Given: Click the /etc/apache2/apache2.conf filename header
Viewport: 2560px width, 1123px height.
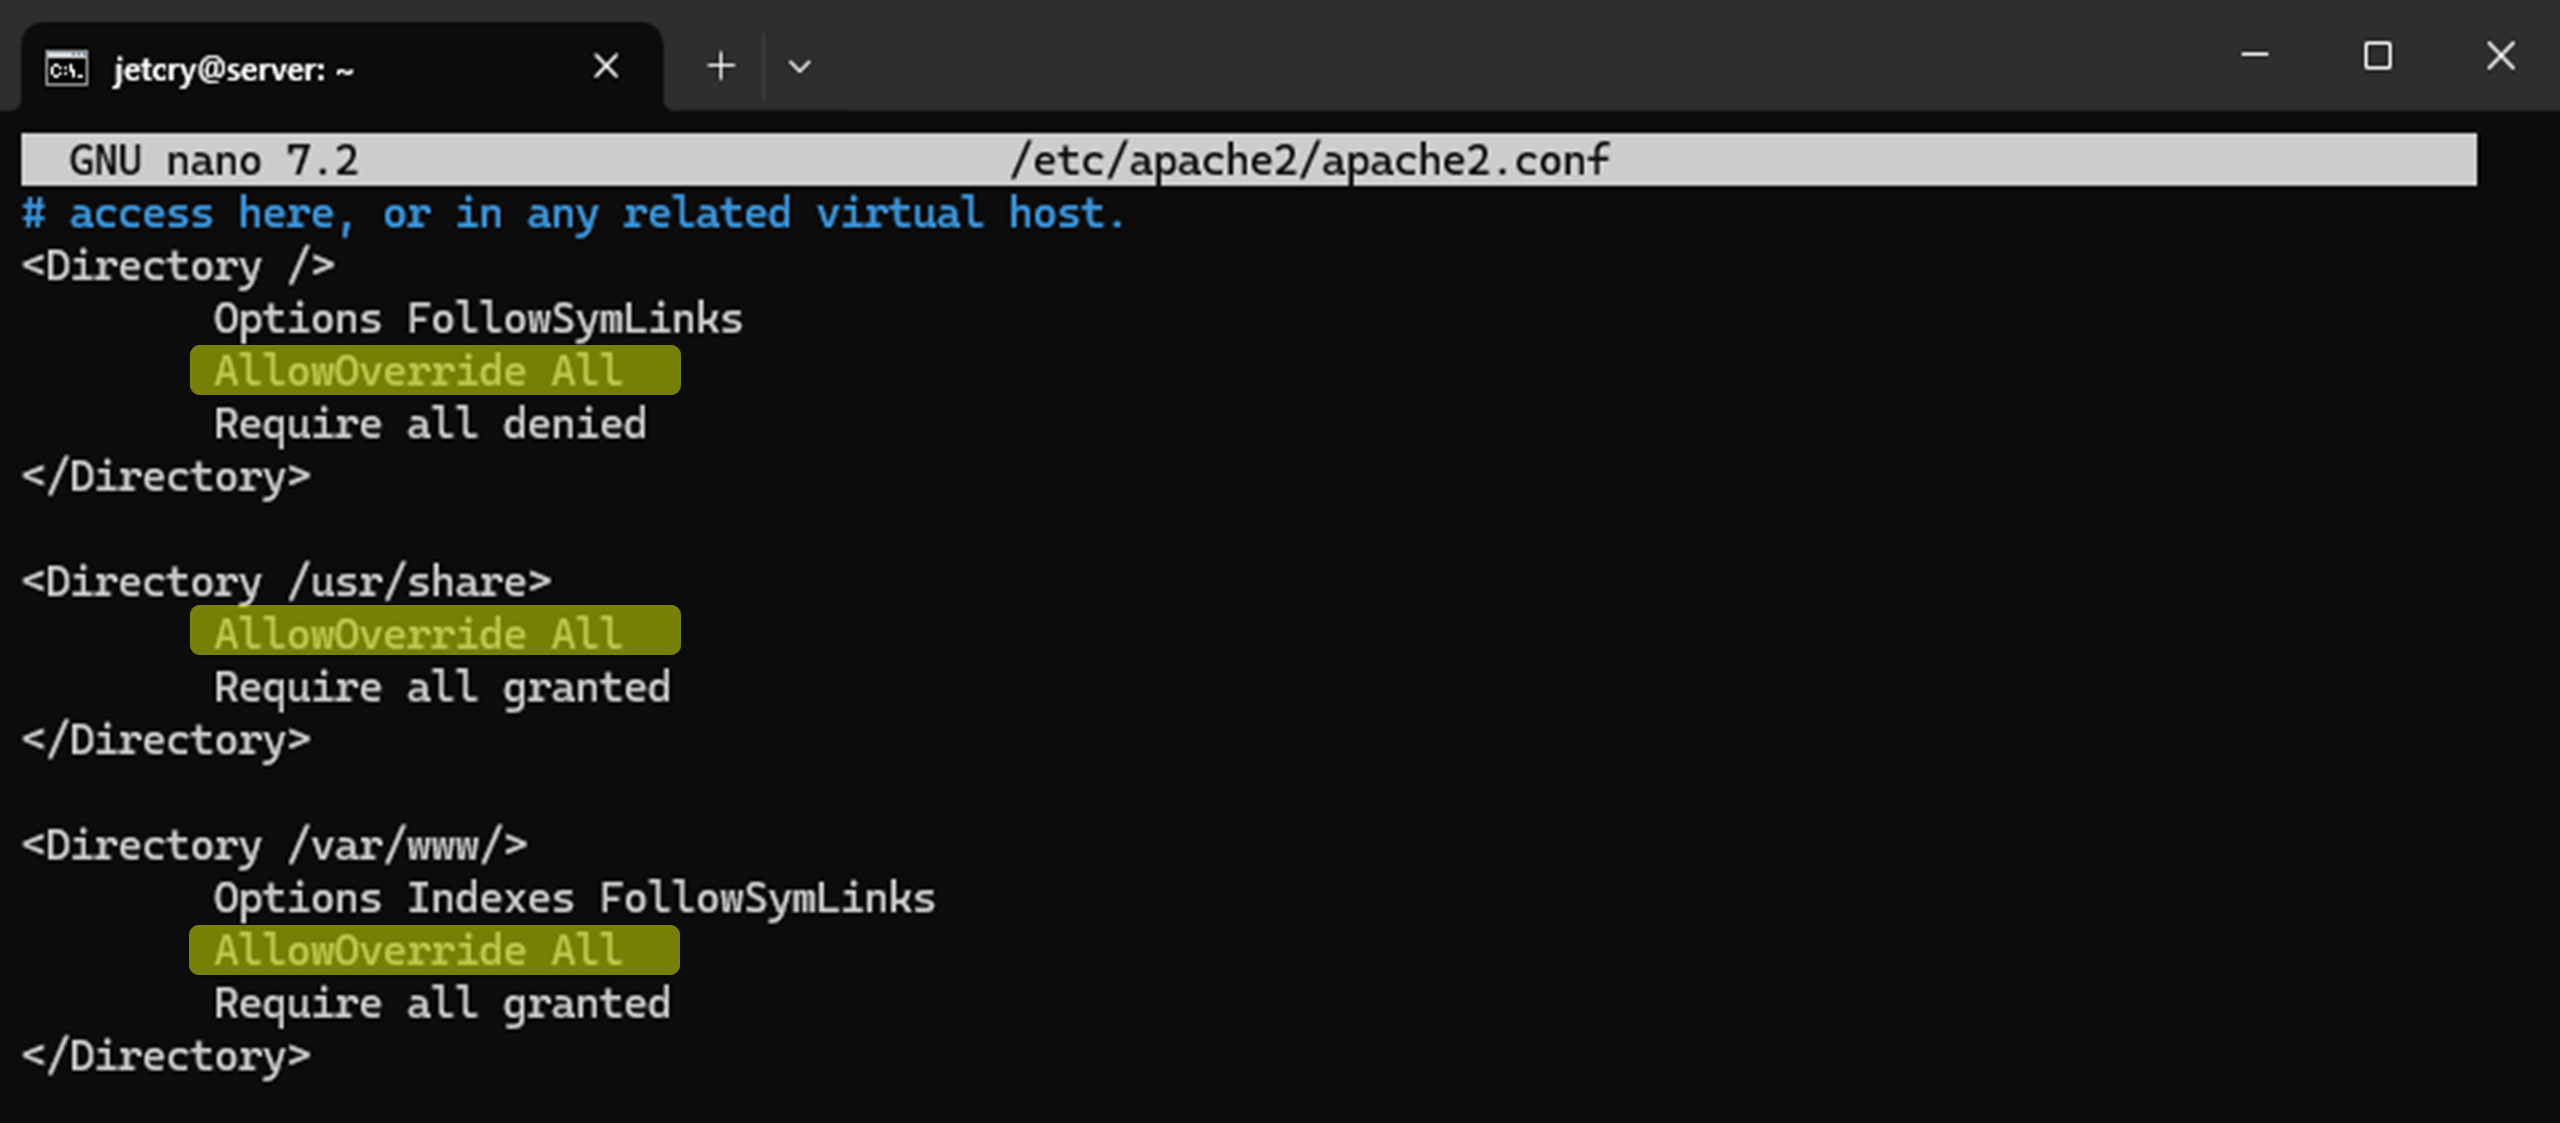Looking at the screenshot, I should click(1310, 160).
